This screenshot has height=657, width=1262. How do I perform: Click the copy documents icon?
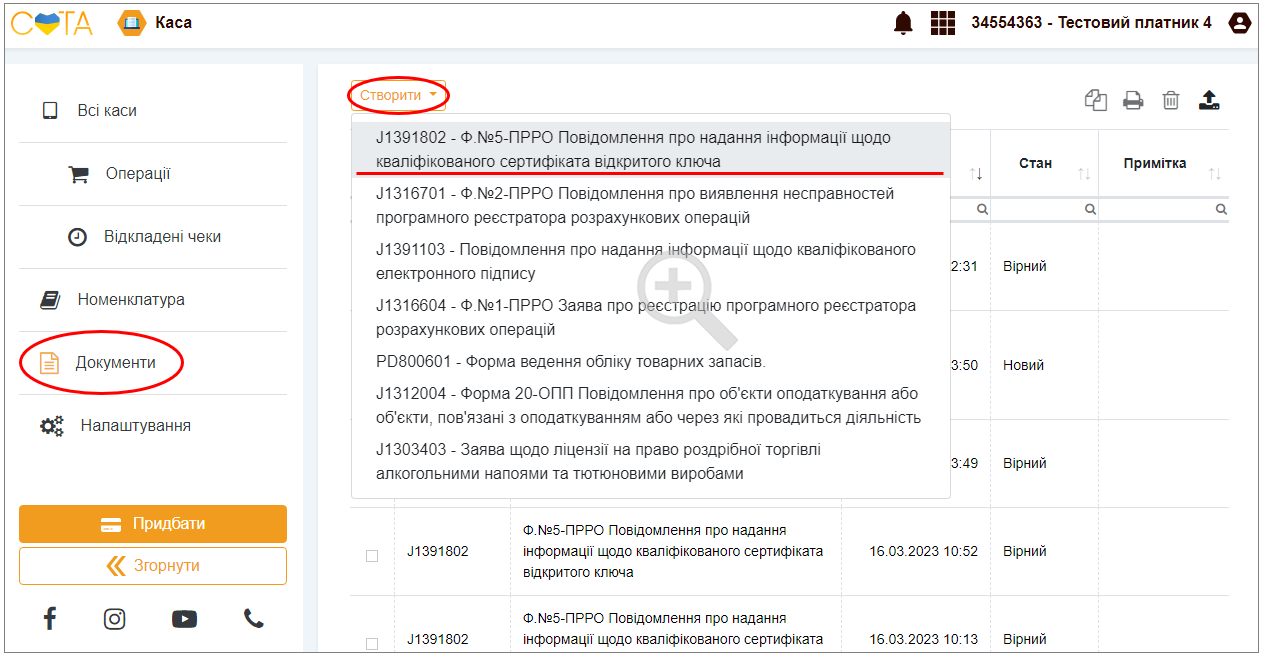1096,99
